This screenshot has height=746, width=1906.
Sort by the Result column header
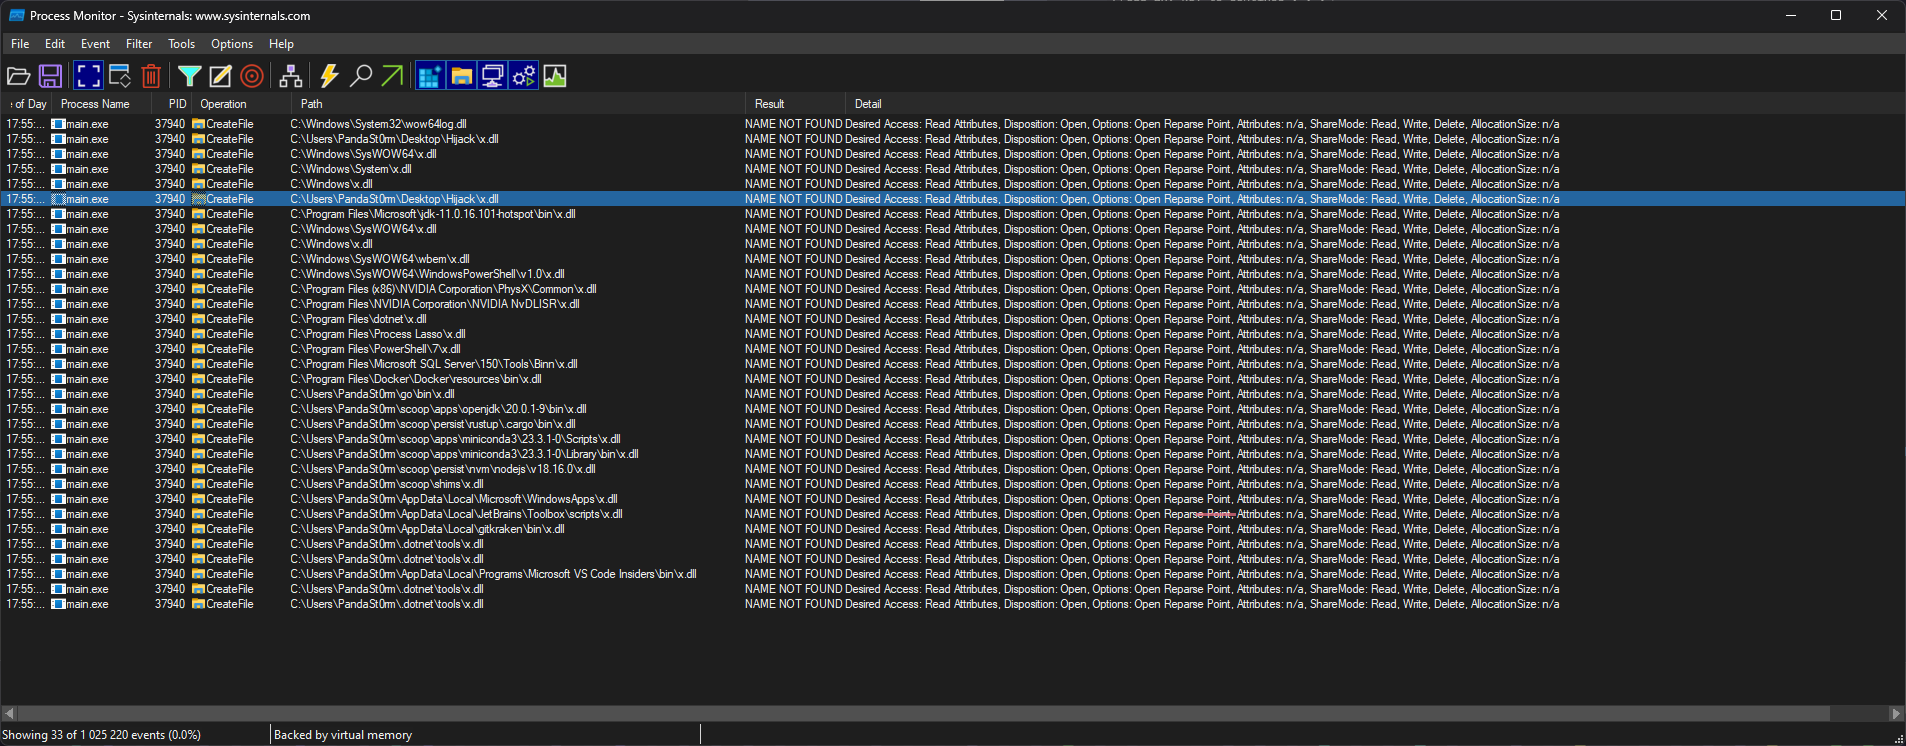[795, 104]
